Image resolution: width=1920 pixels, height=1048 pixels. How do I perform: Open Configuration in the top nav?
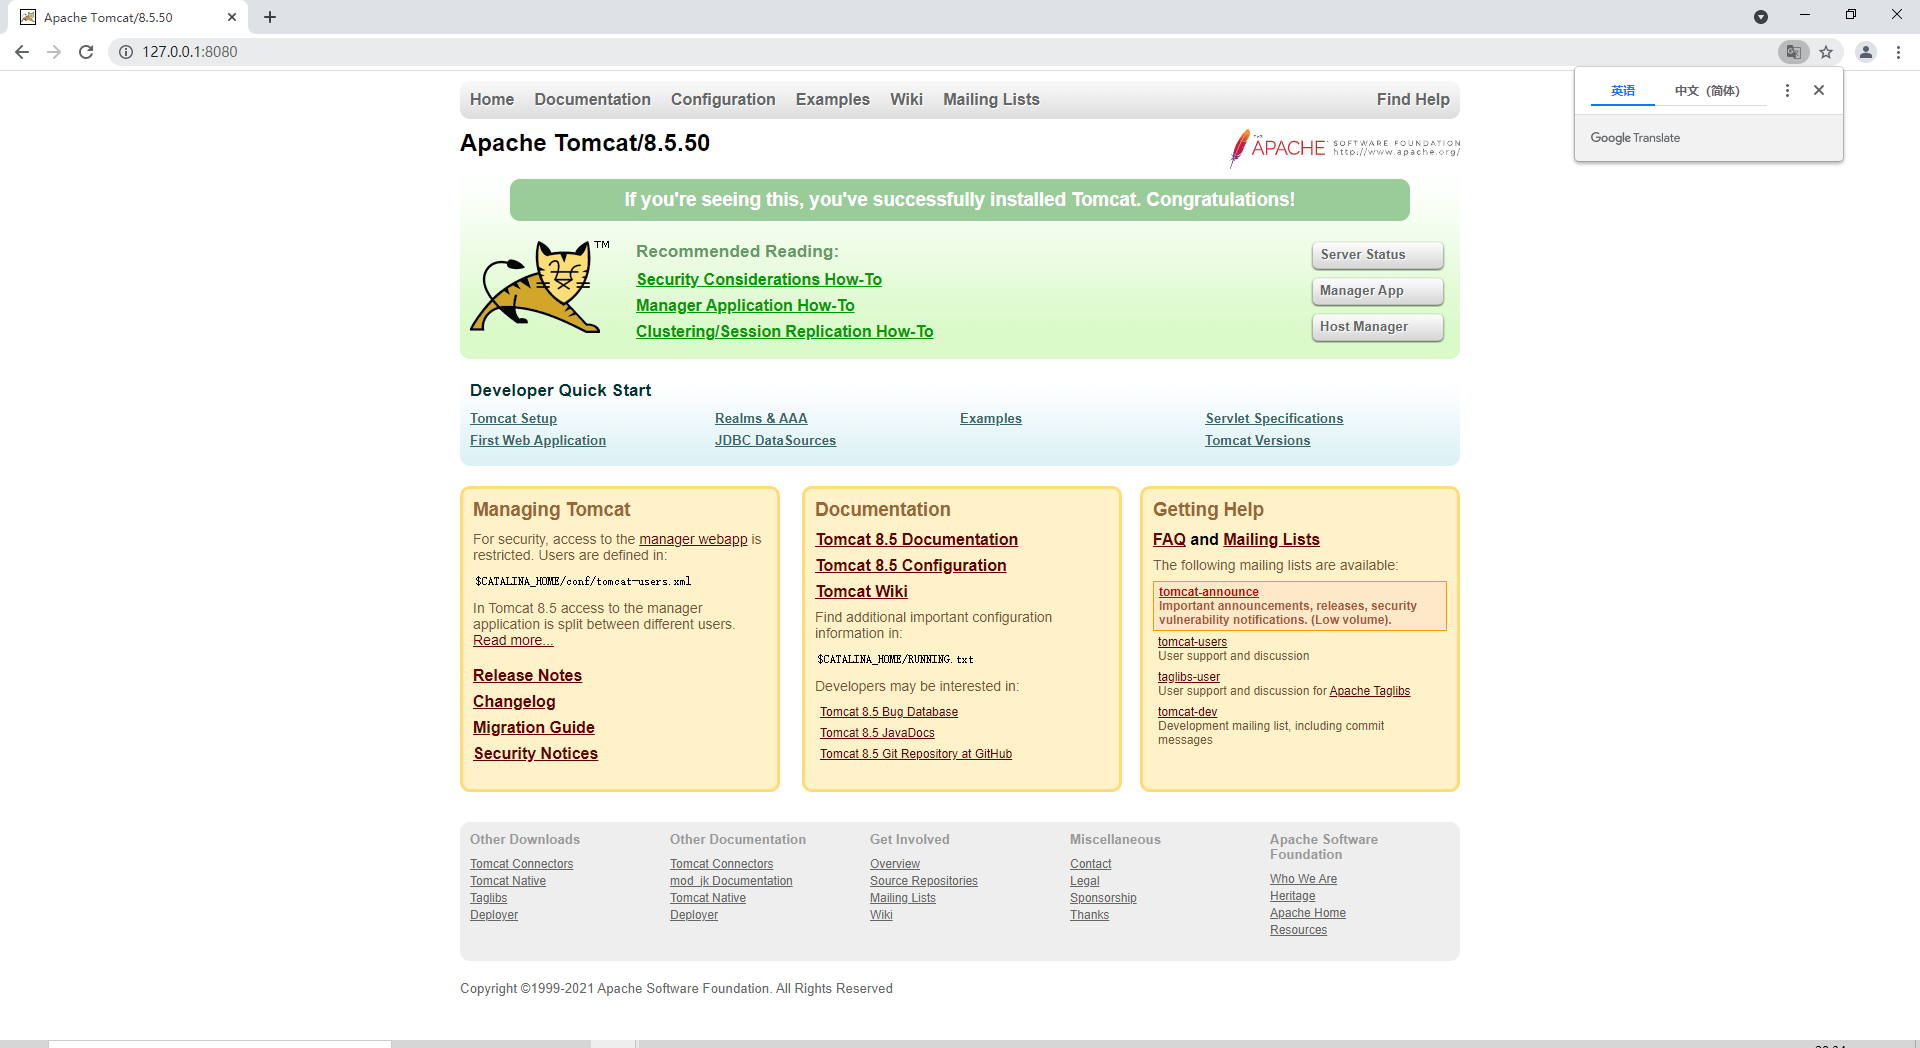point(723,99)
